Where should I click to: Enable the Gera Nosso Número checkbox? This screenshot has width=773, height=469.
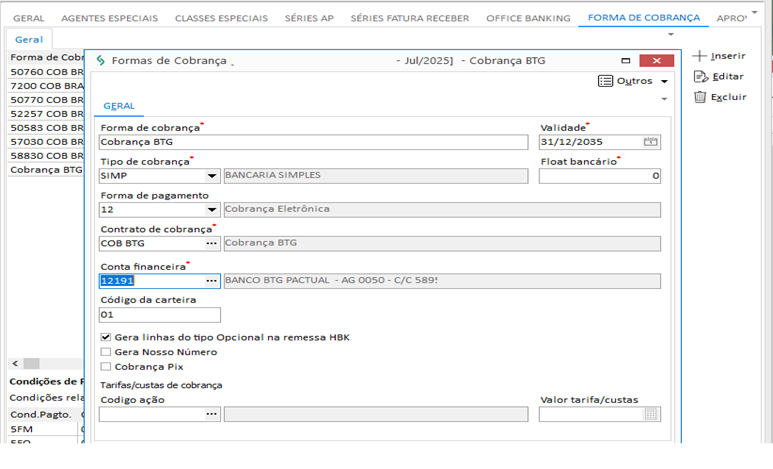pyautogui.click(x=106, y=352)
